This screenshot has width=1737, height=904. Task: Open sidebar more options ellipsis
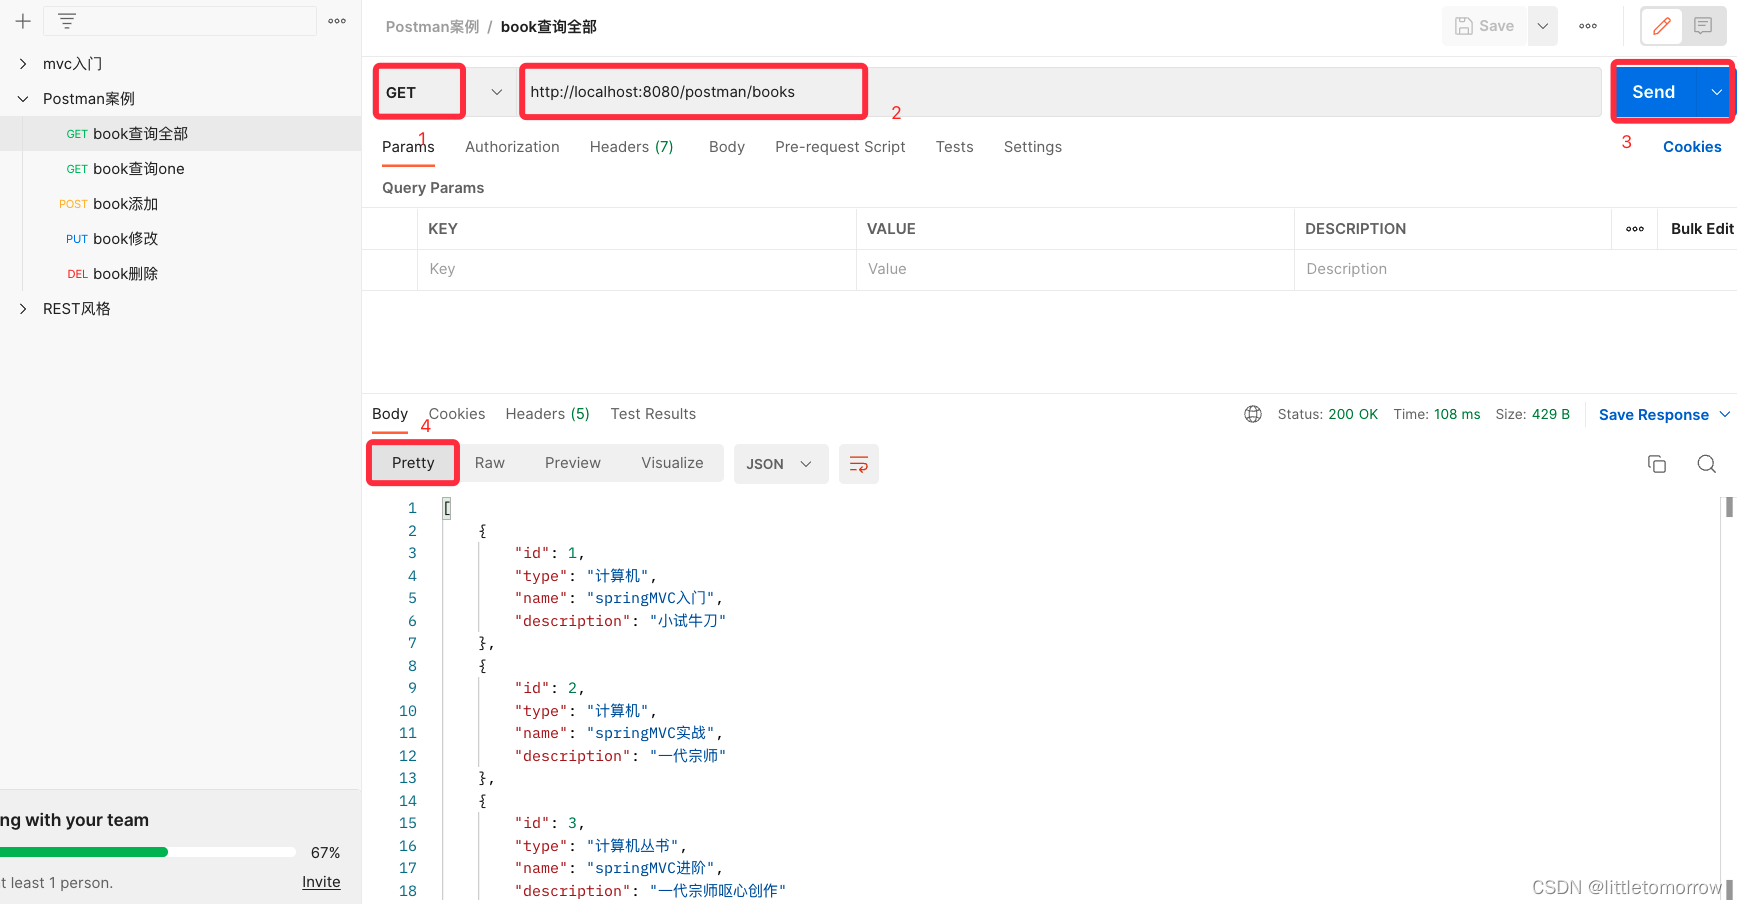tap(337, 21)
